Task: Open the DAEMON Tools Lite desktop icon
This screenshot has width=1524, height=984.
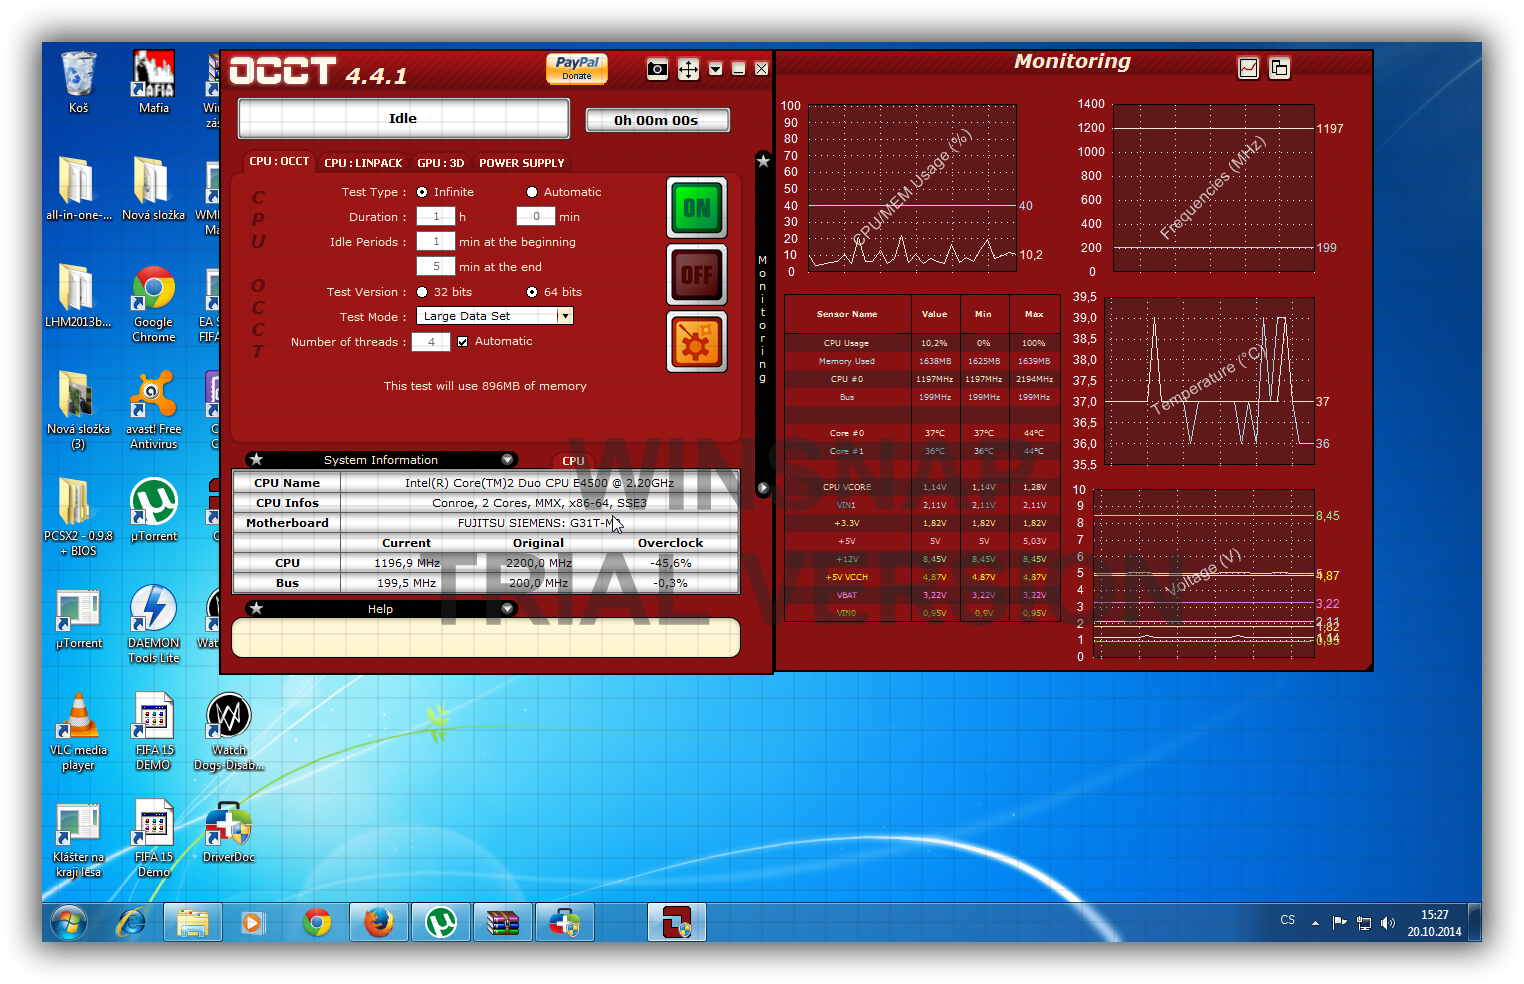Action: pyautogui.click(x=154, y=625)
